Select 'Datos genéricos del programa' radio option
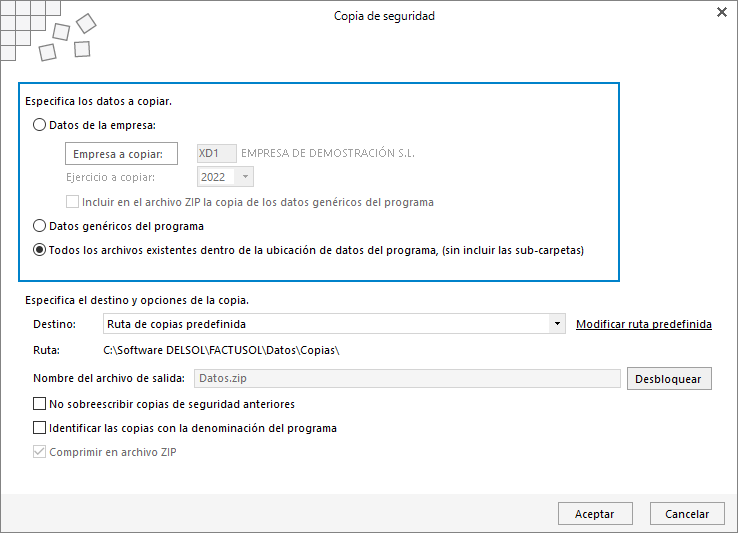 (40, 226)
